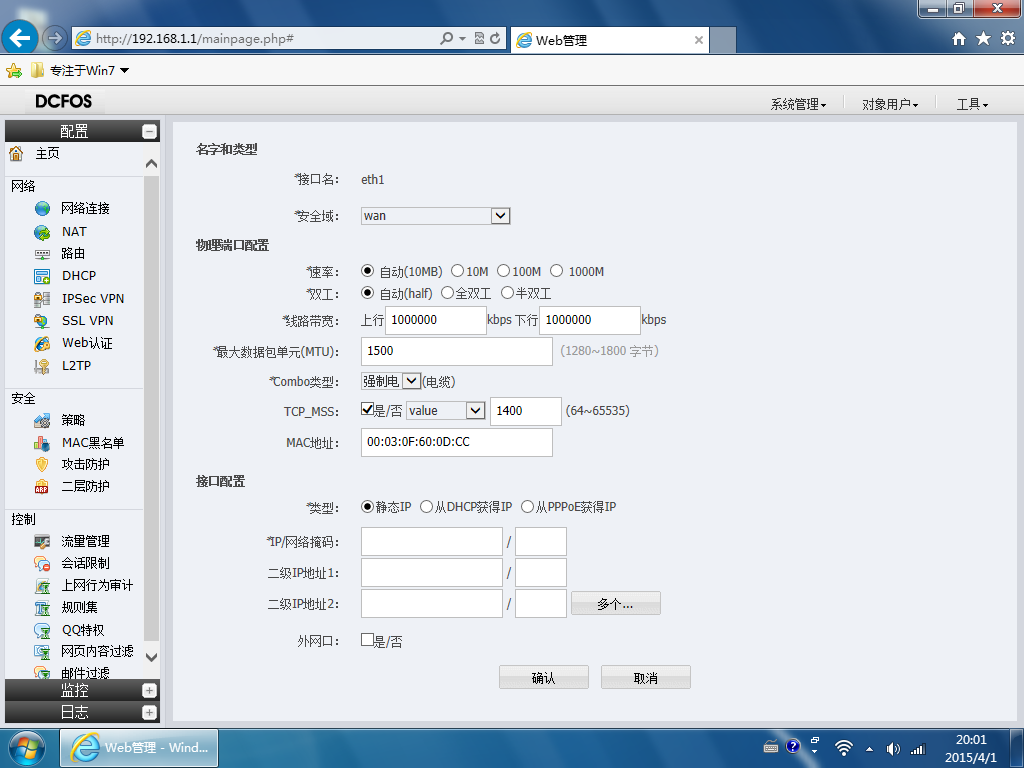Toggle the 外网口 是/否 checkbox
1024x768 pixels.
pos(367,640)
